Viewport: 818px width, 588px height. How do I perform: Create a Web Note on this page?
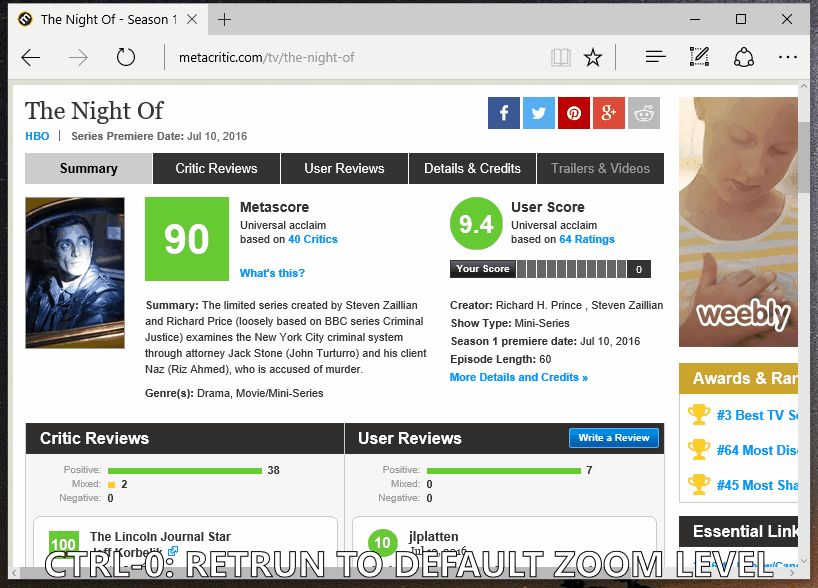[x=699, y=57]
